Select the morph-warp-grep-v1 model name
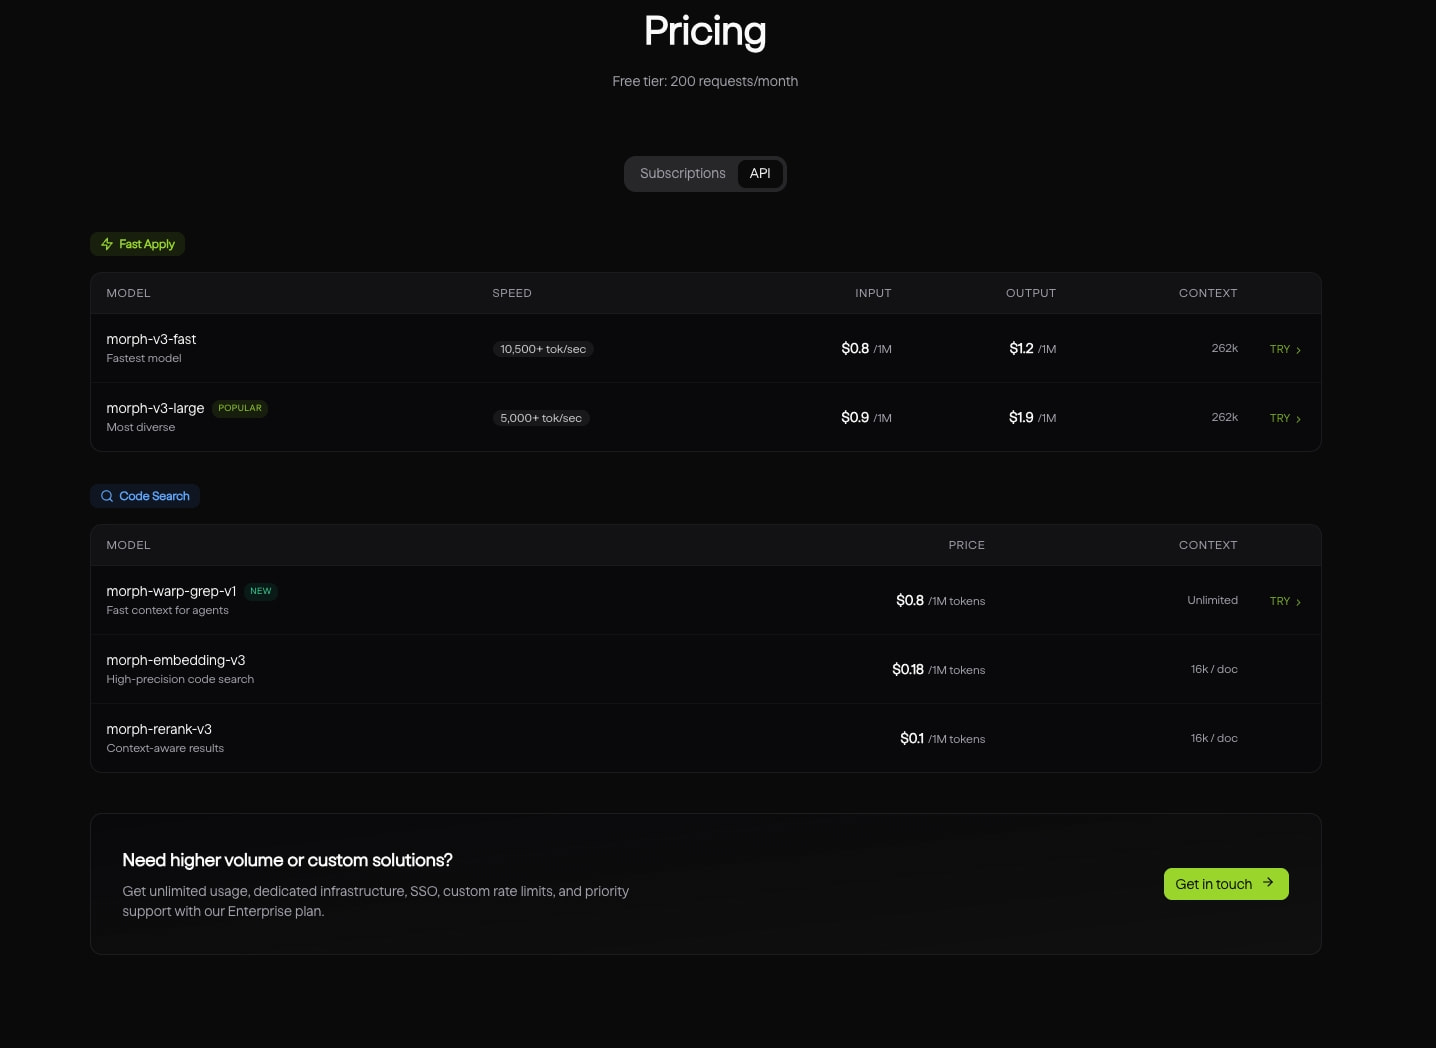The width and height of the screenshot is (1436, 1048). tap(171, 591)
